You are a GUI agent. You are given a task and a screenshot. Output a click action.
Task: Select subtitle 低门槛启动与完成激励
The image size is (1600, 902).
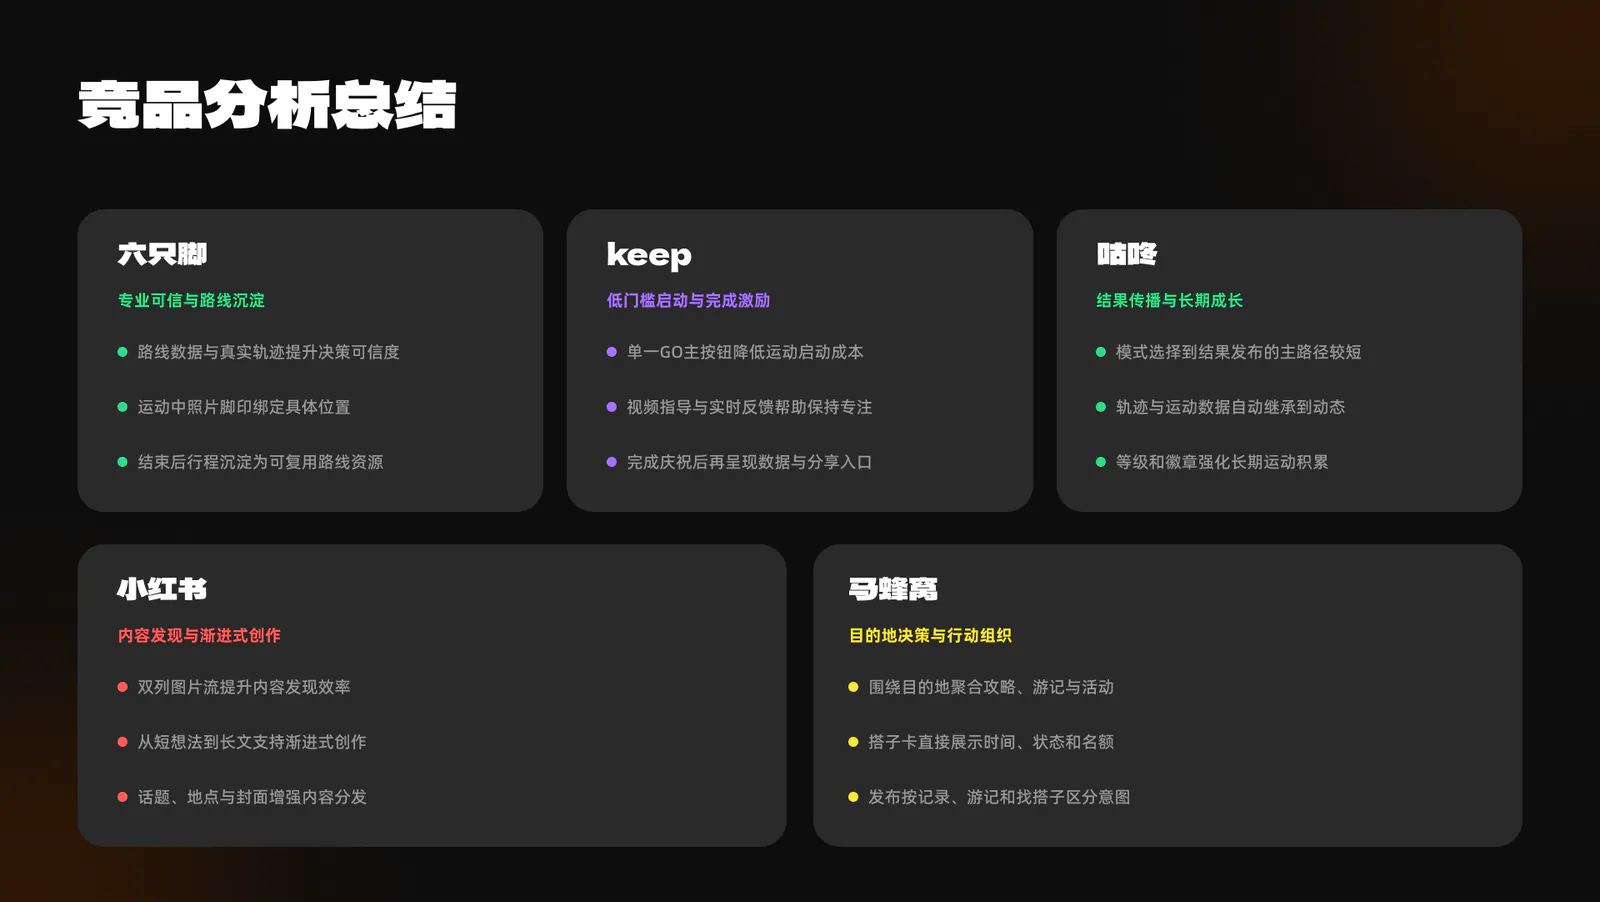tap(688, 300)
